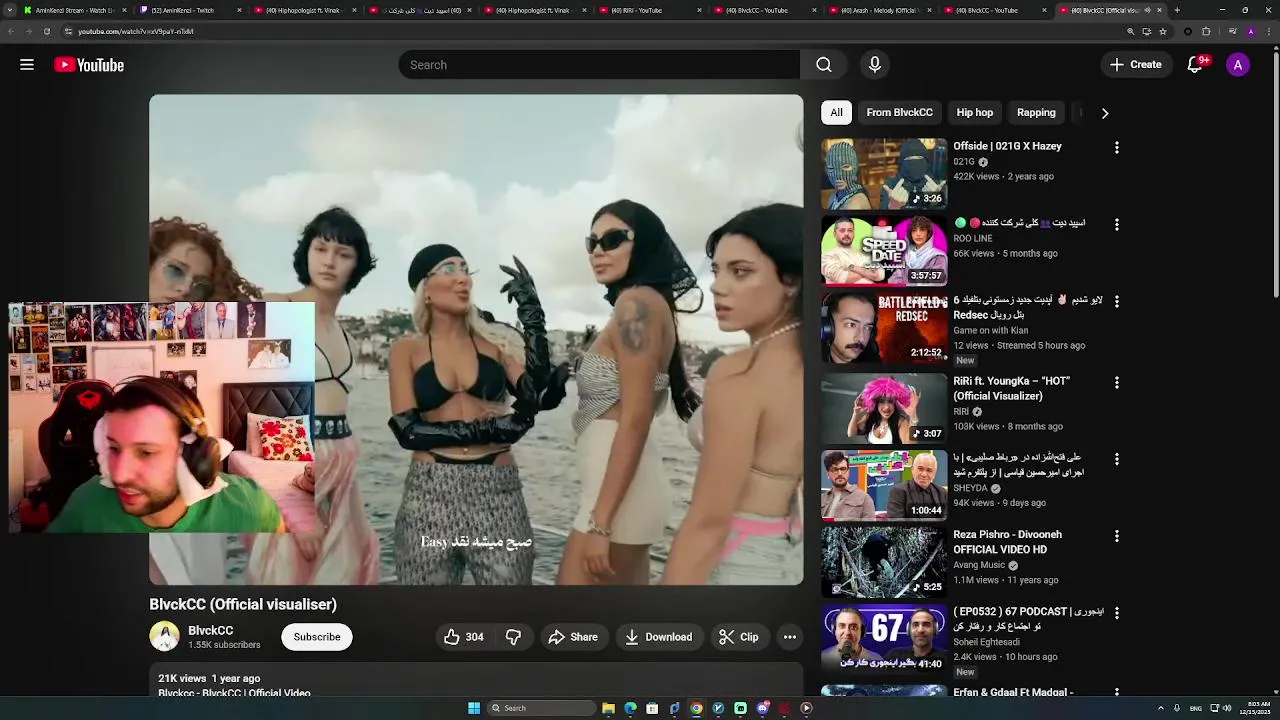Open options for Reza Pishro Divooneh

click(1117, 537)
